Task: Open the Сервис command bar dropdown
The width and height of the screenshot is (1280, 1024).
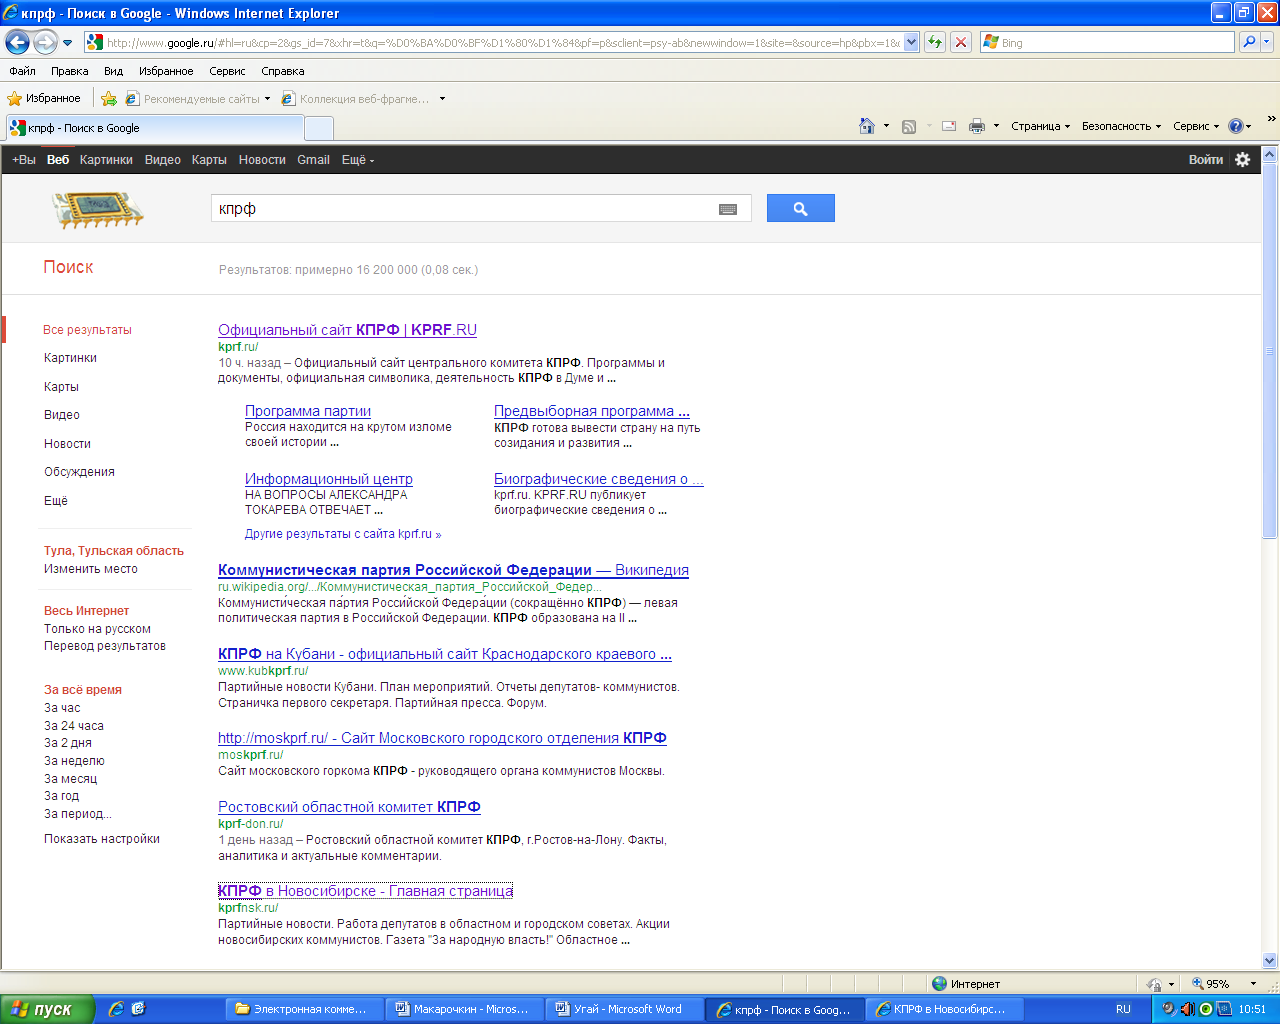Action: (1196, 126)
